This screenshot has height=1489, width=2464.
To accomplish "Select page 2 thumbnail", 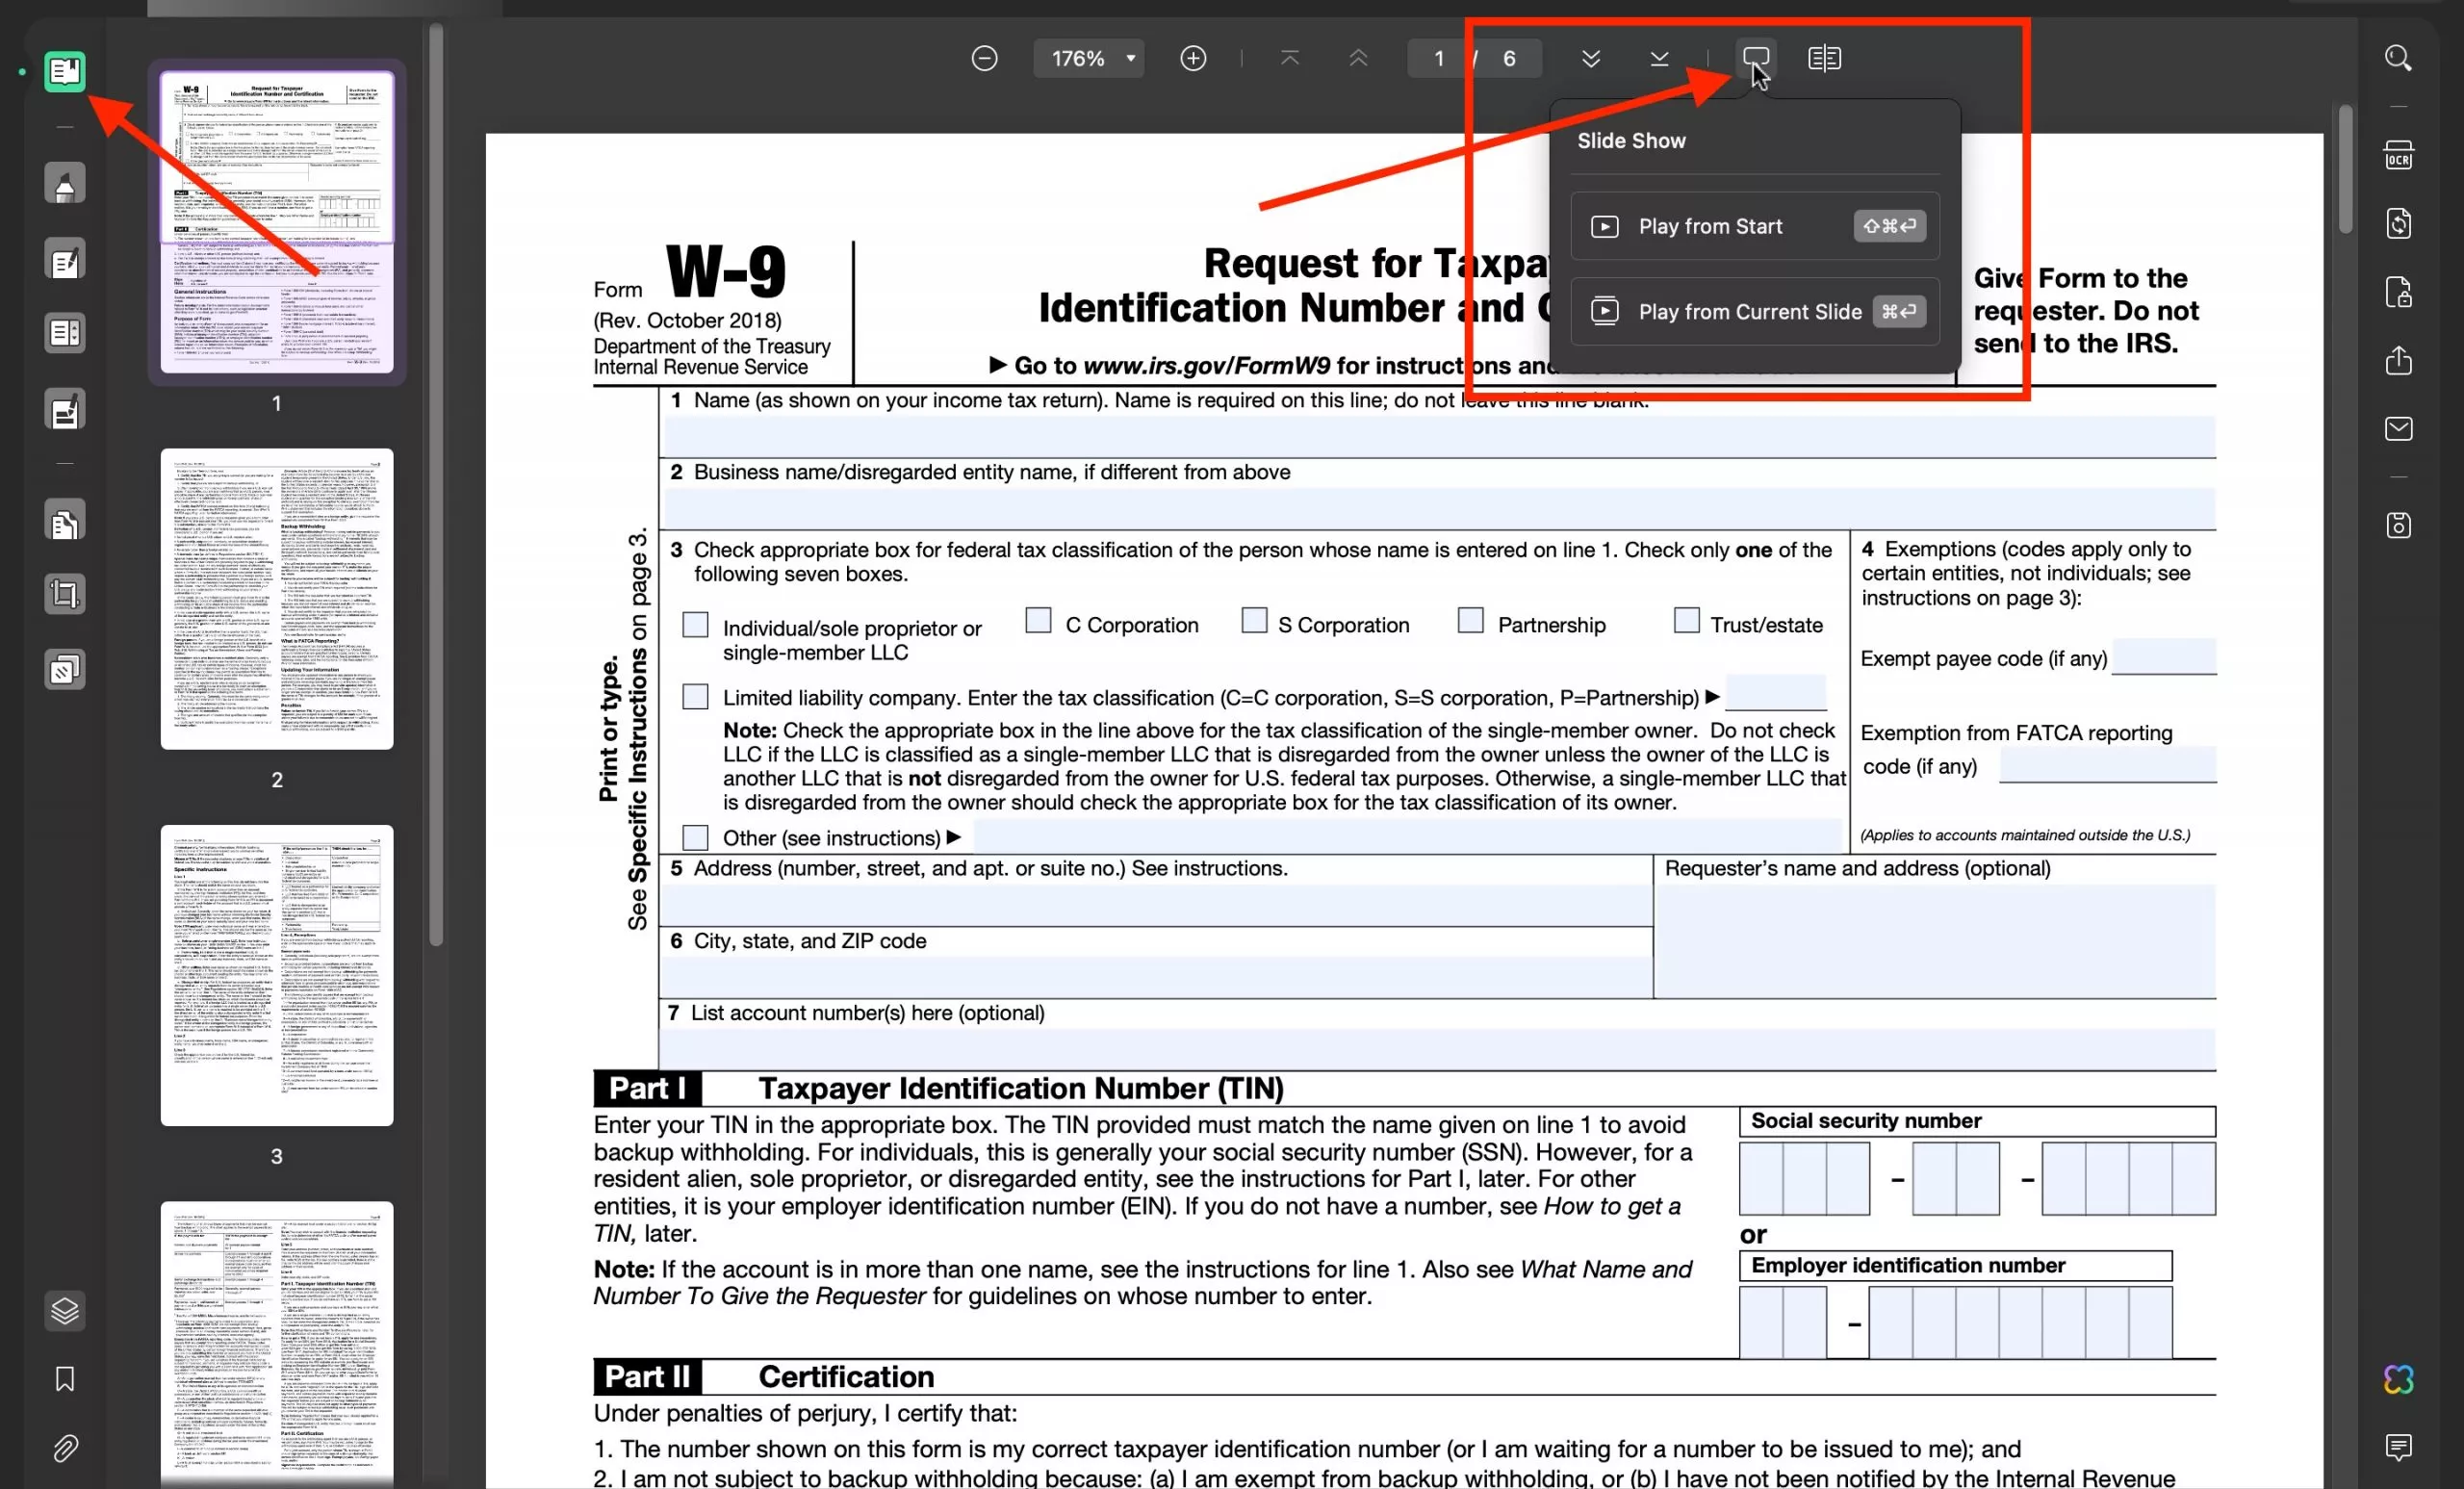I will (277, 598).
